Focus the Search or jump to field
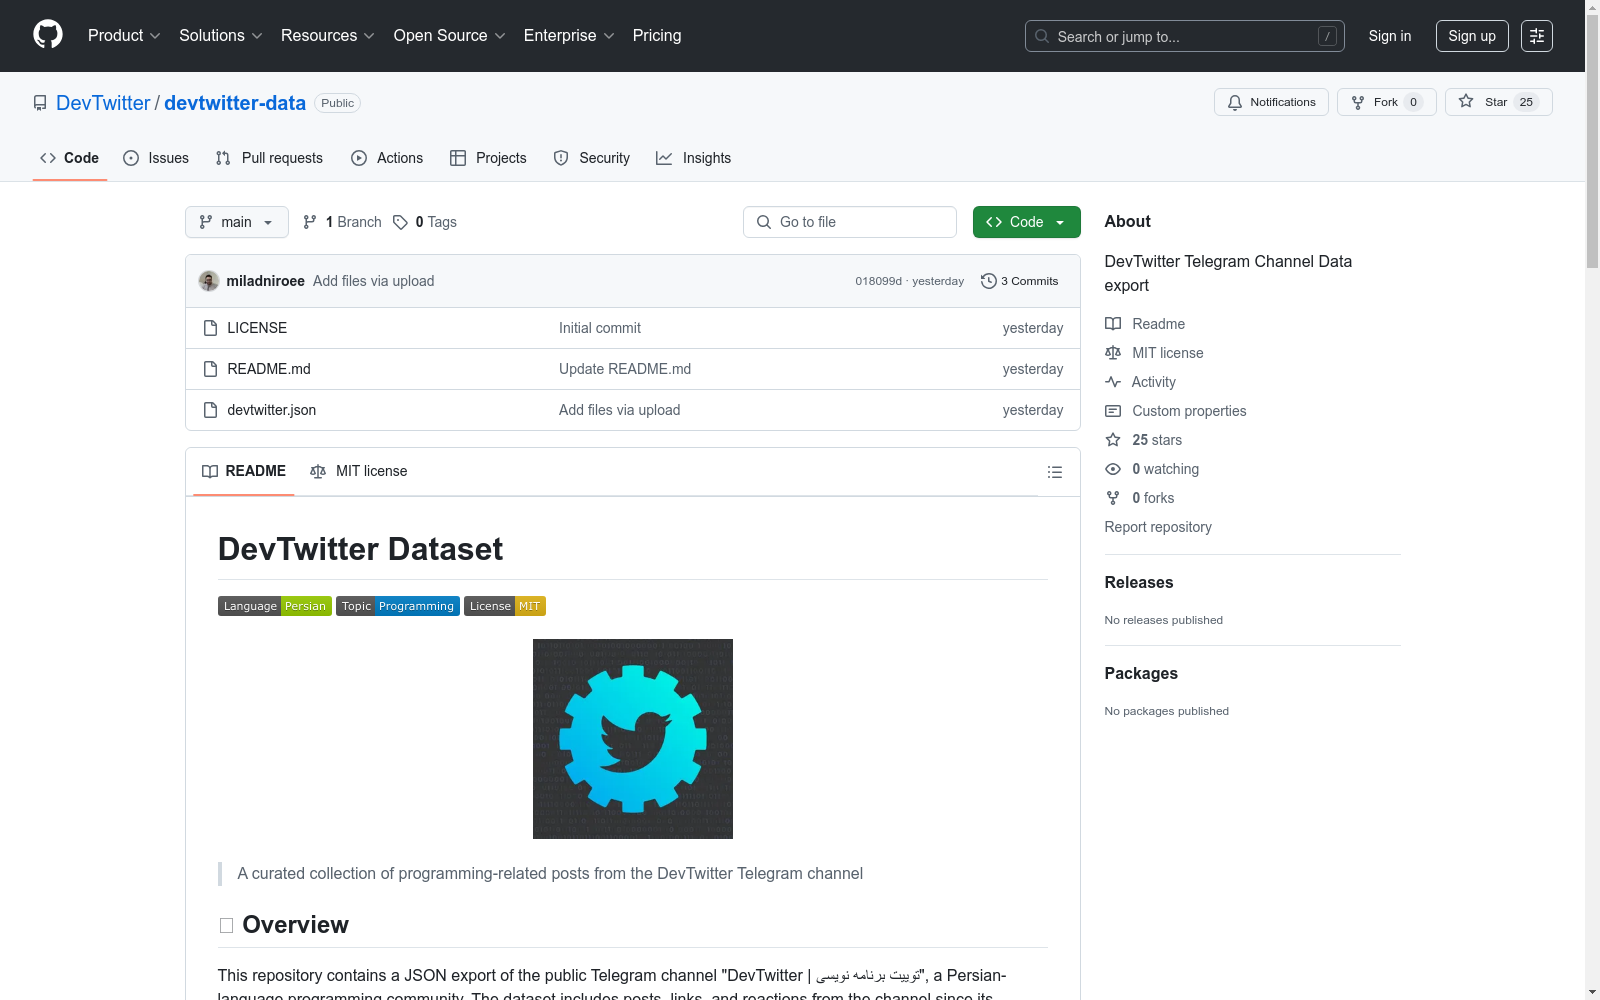 click(x=1185, y=36)
